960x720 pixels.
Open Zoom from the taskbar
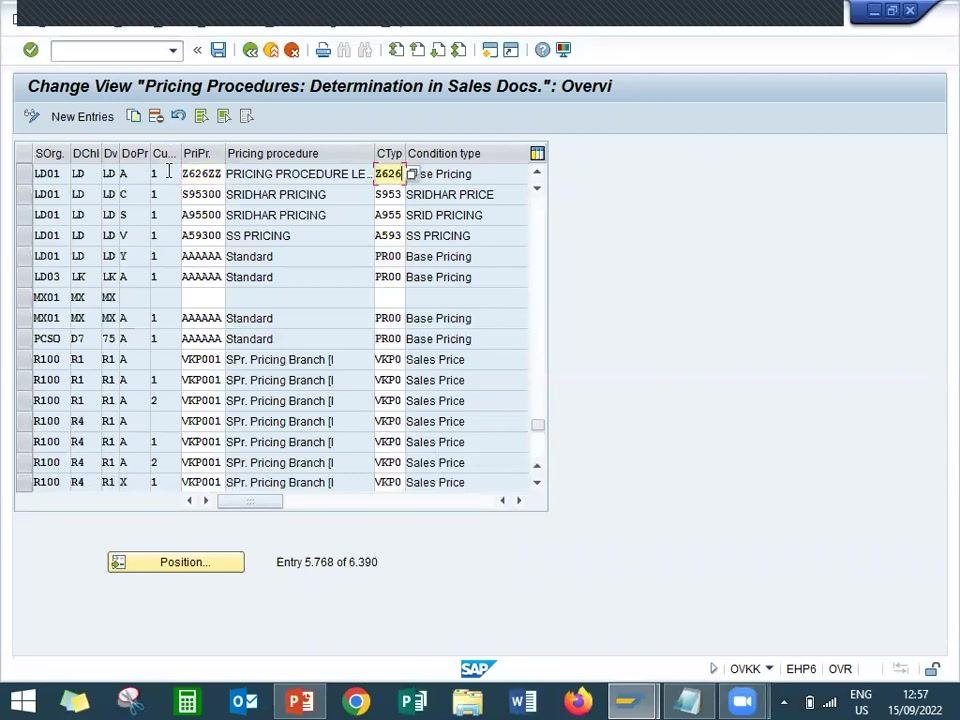pyautogui.click(x=741, y=702)
